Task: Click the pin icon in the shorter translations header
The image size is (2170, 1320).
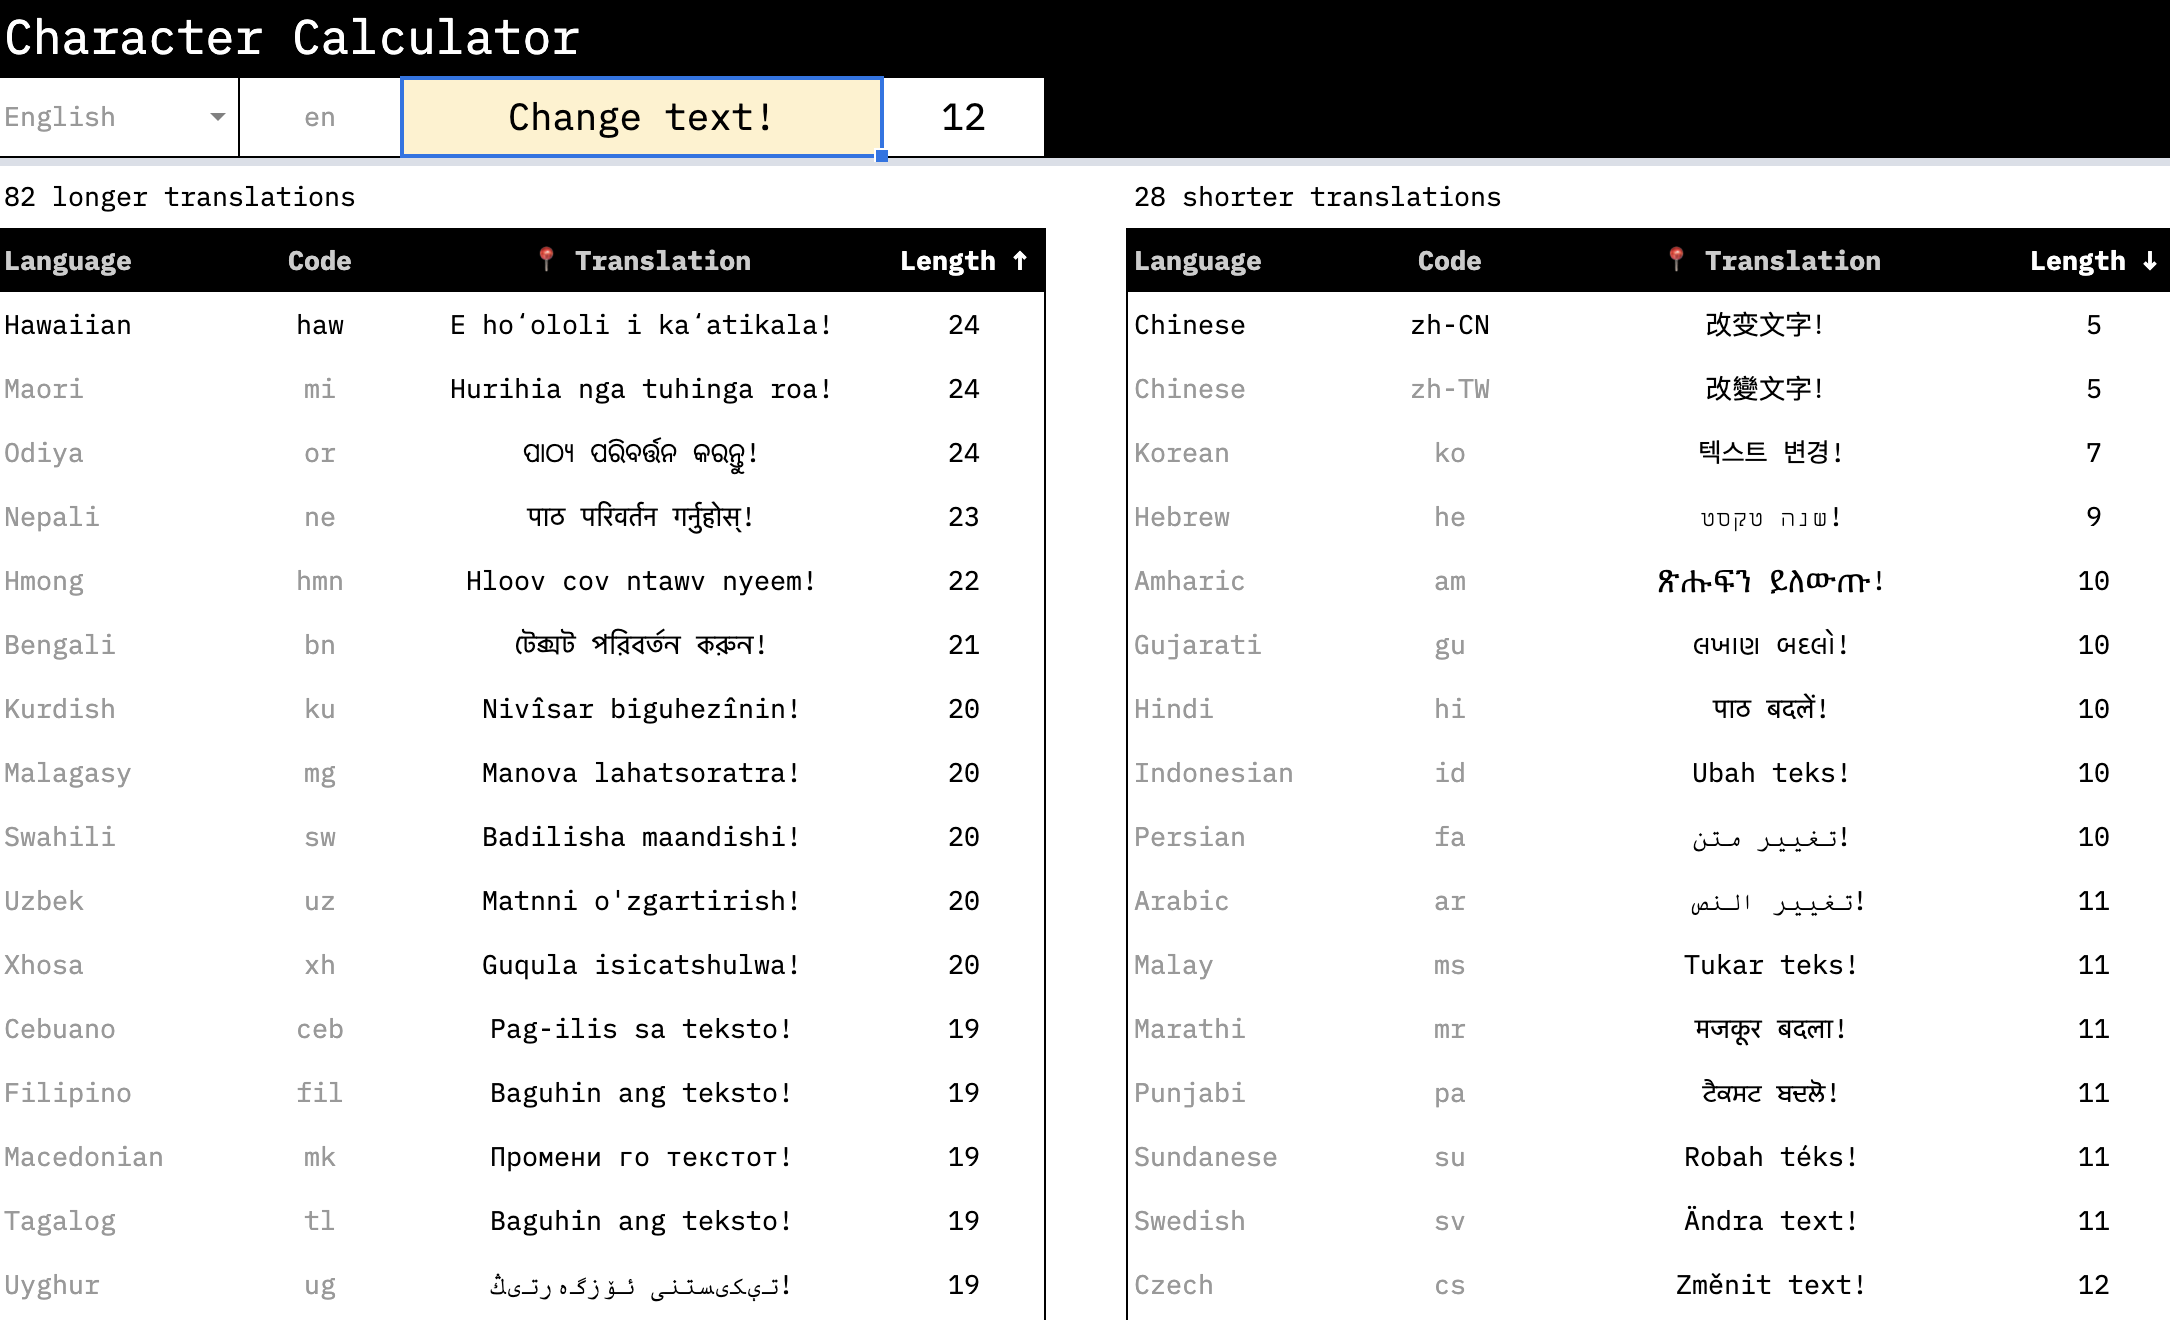Action: [1678, 260]
